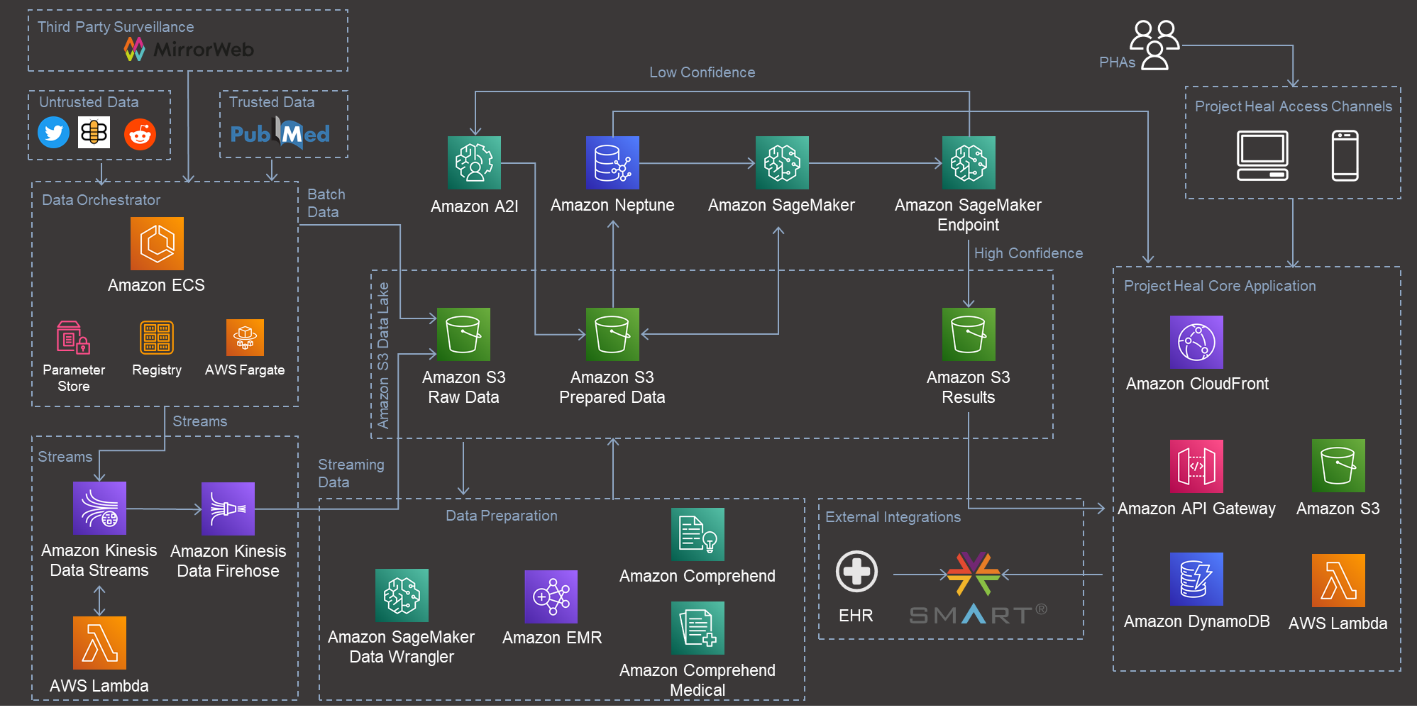1417x710 pixels.
Task: Select the vertical 'Amazon S3 Data Lake' label
Action: pos(384,355)
